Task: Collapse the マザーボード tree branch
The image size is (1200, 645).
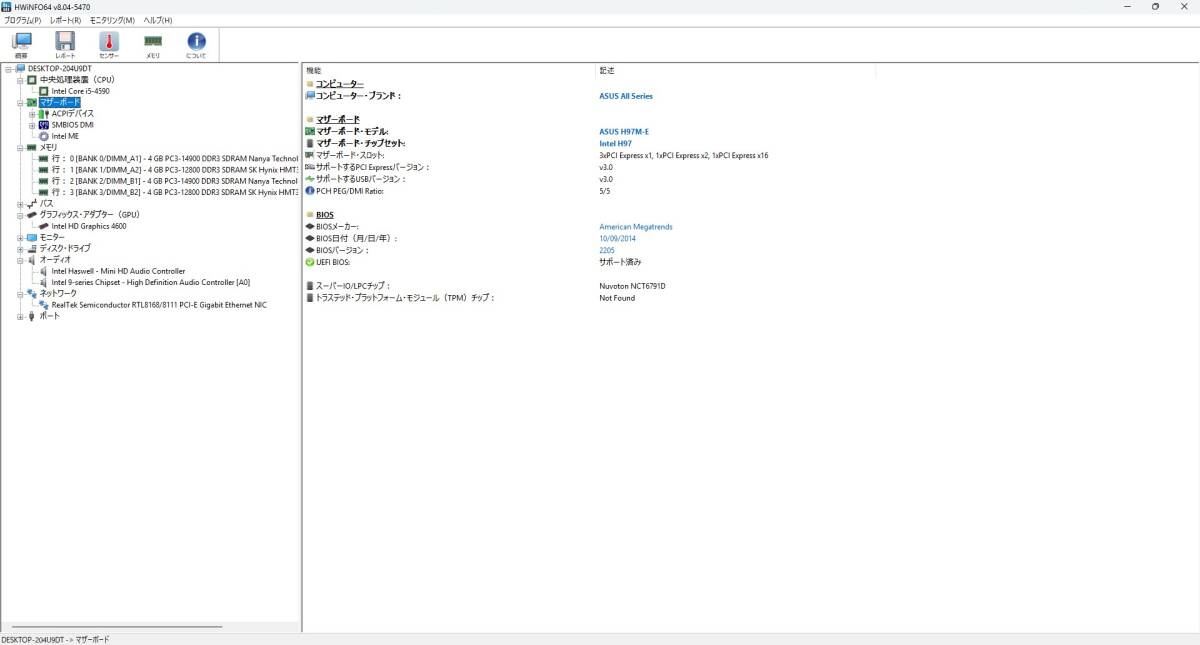Action: [20, 102]
